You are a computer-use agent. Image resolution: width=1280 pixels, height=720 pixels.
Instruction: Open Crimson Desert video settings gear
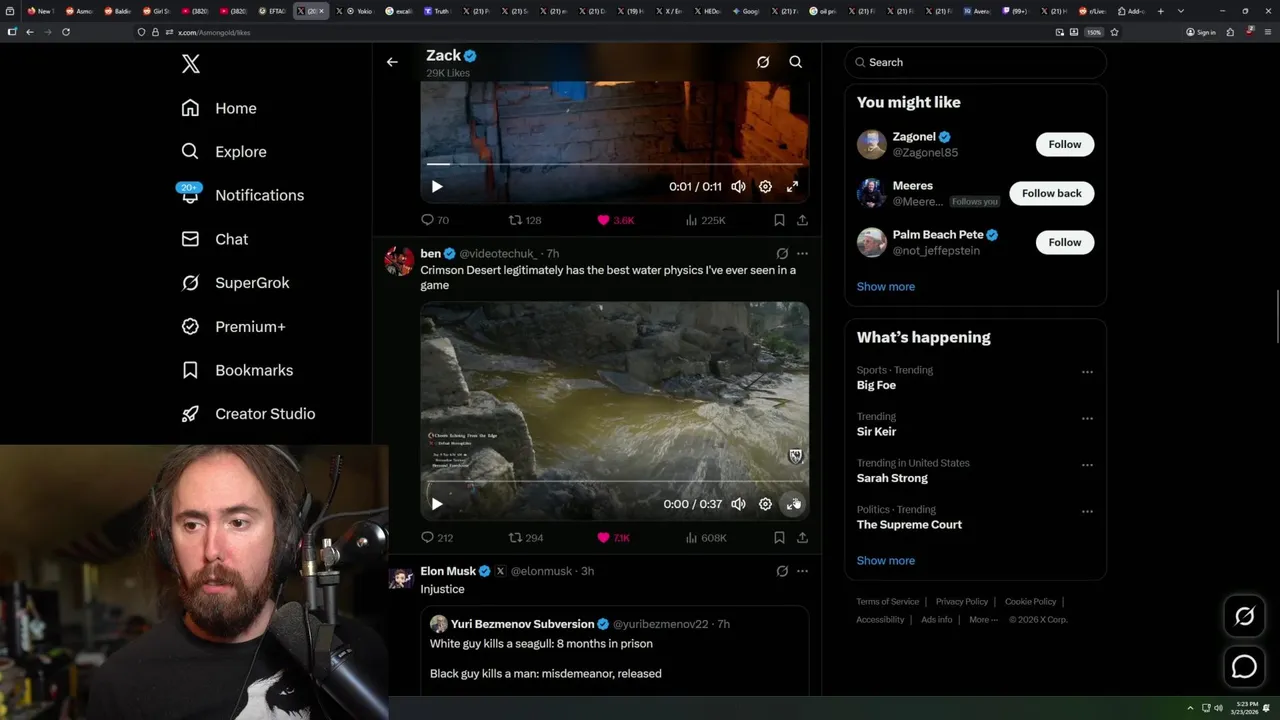765,504
